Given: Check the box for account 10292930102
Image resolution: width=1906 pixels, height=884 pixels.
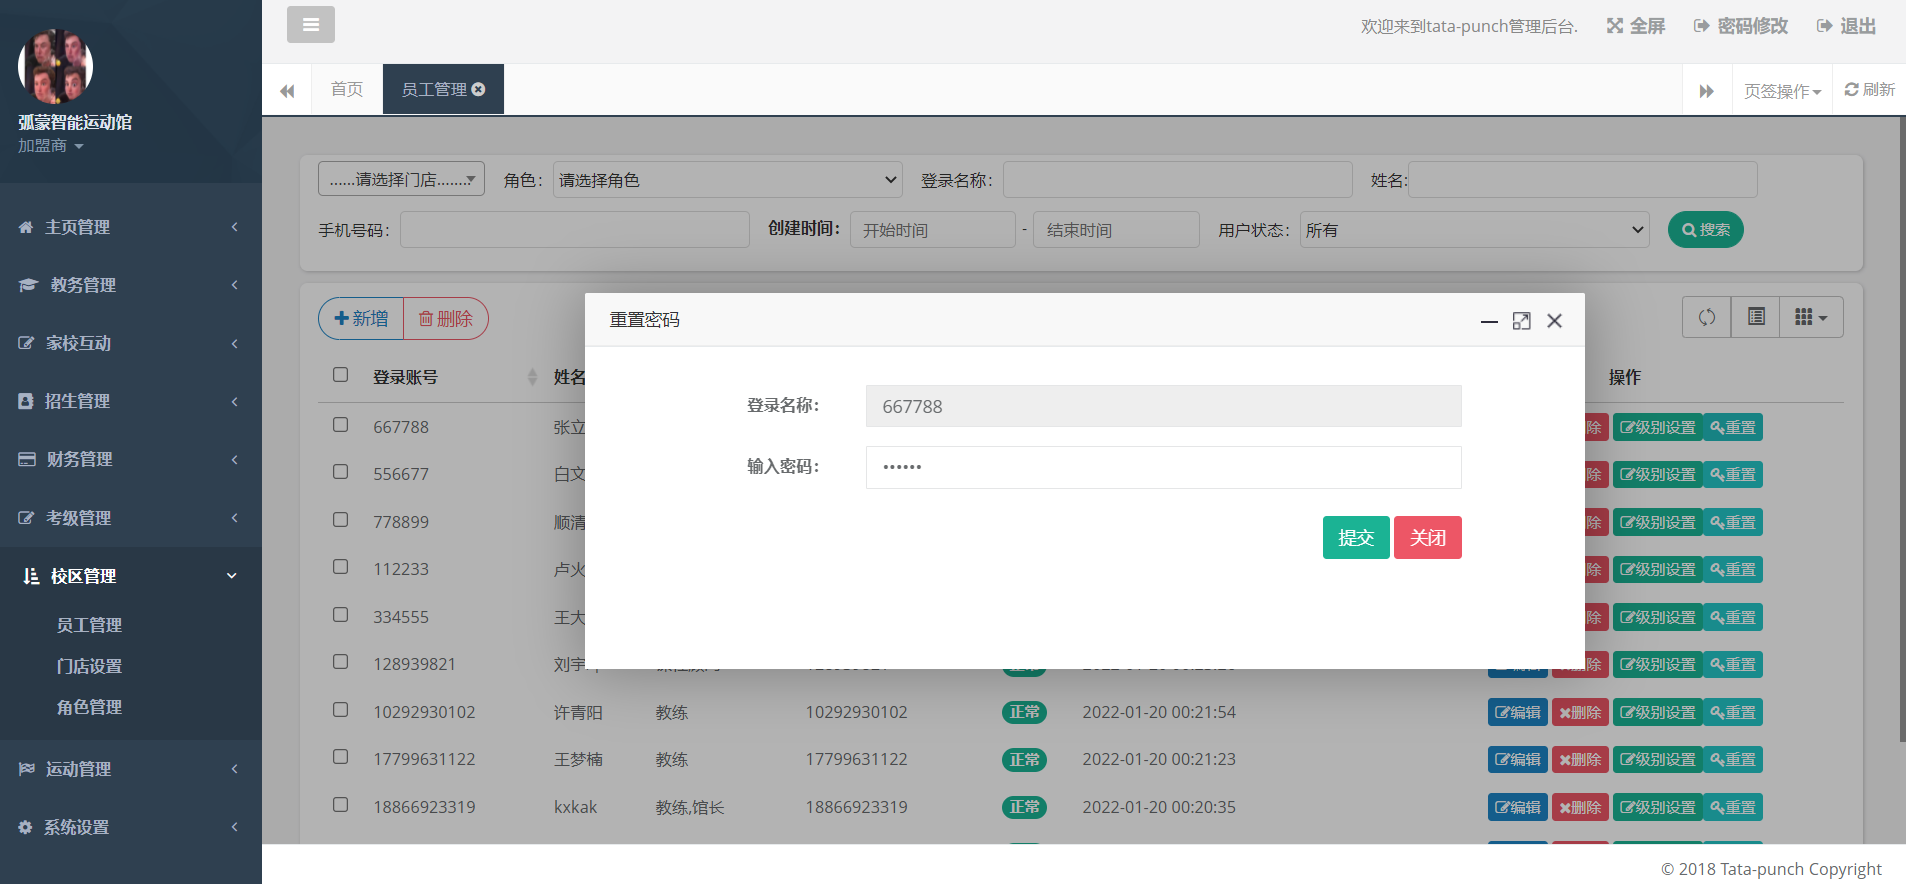Looking at the screenshot, I should 340,710.
